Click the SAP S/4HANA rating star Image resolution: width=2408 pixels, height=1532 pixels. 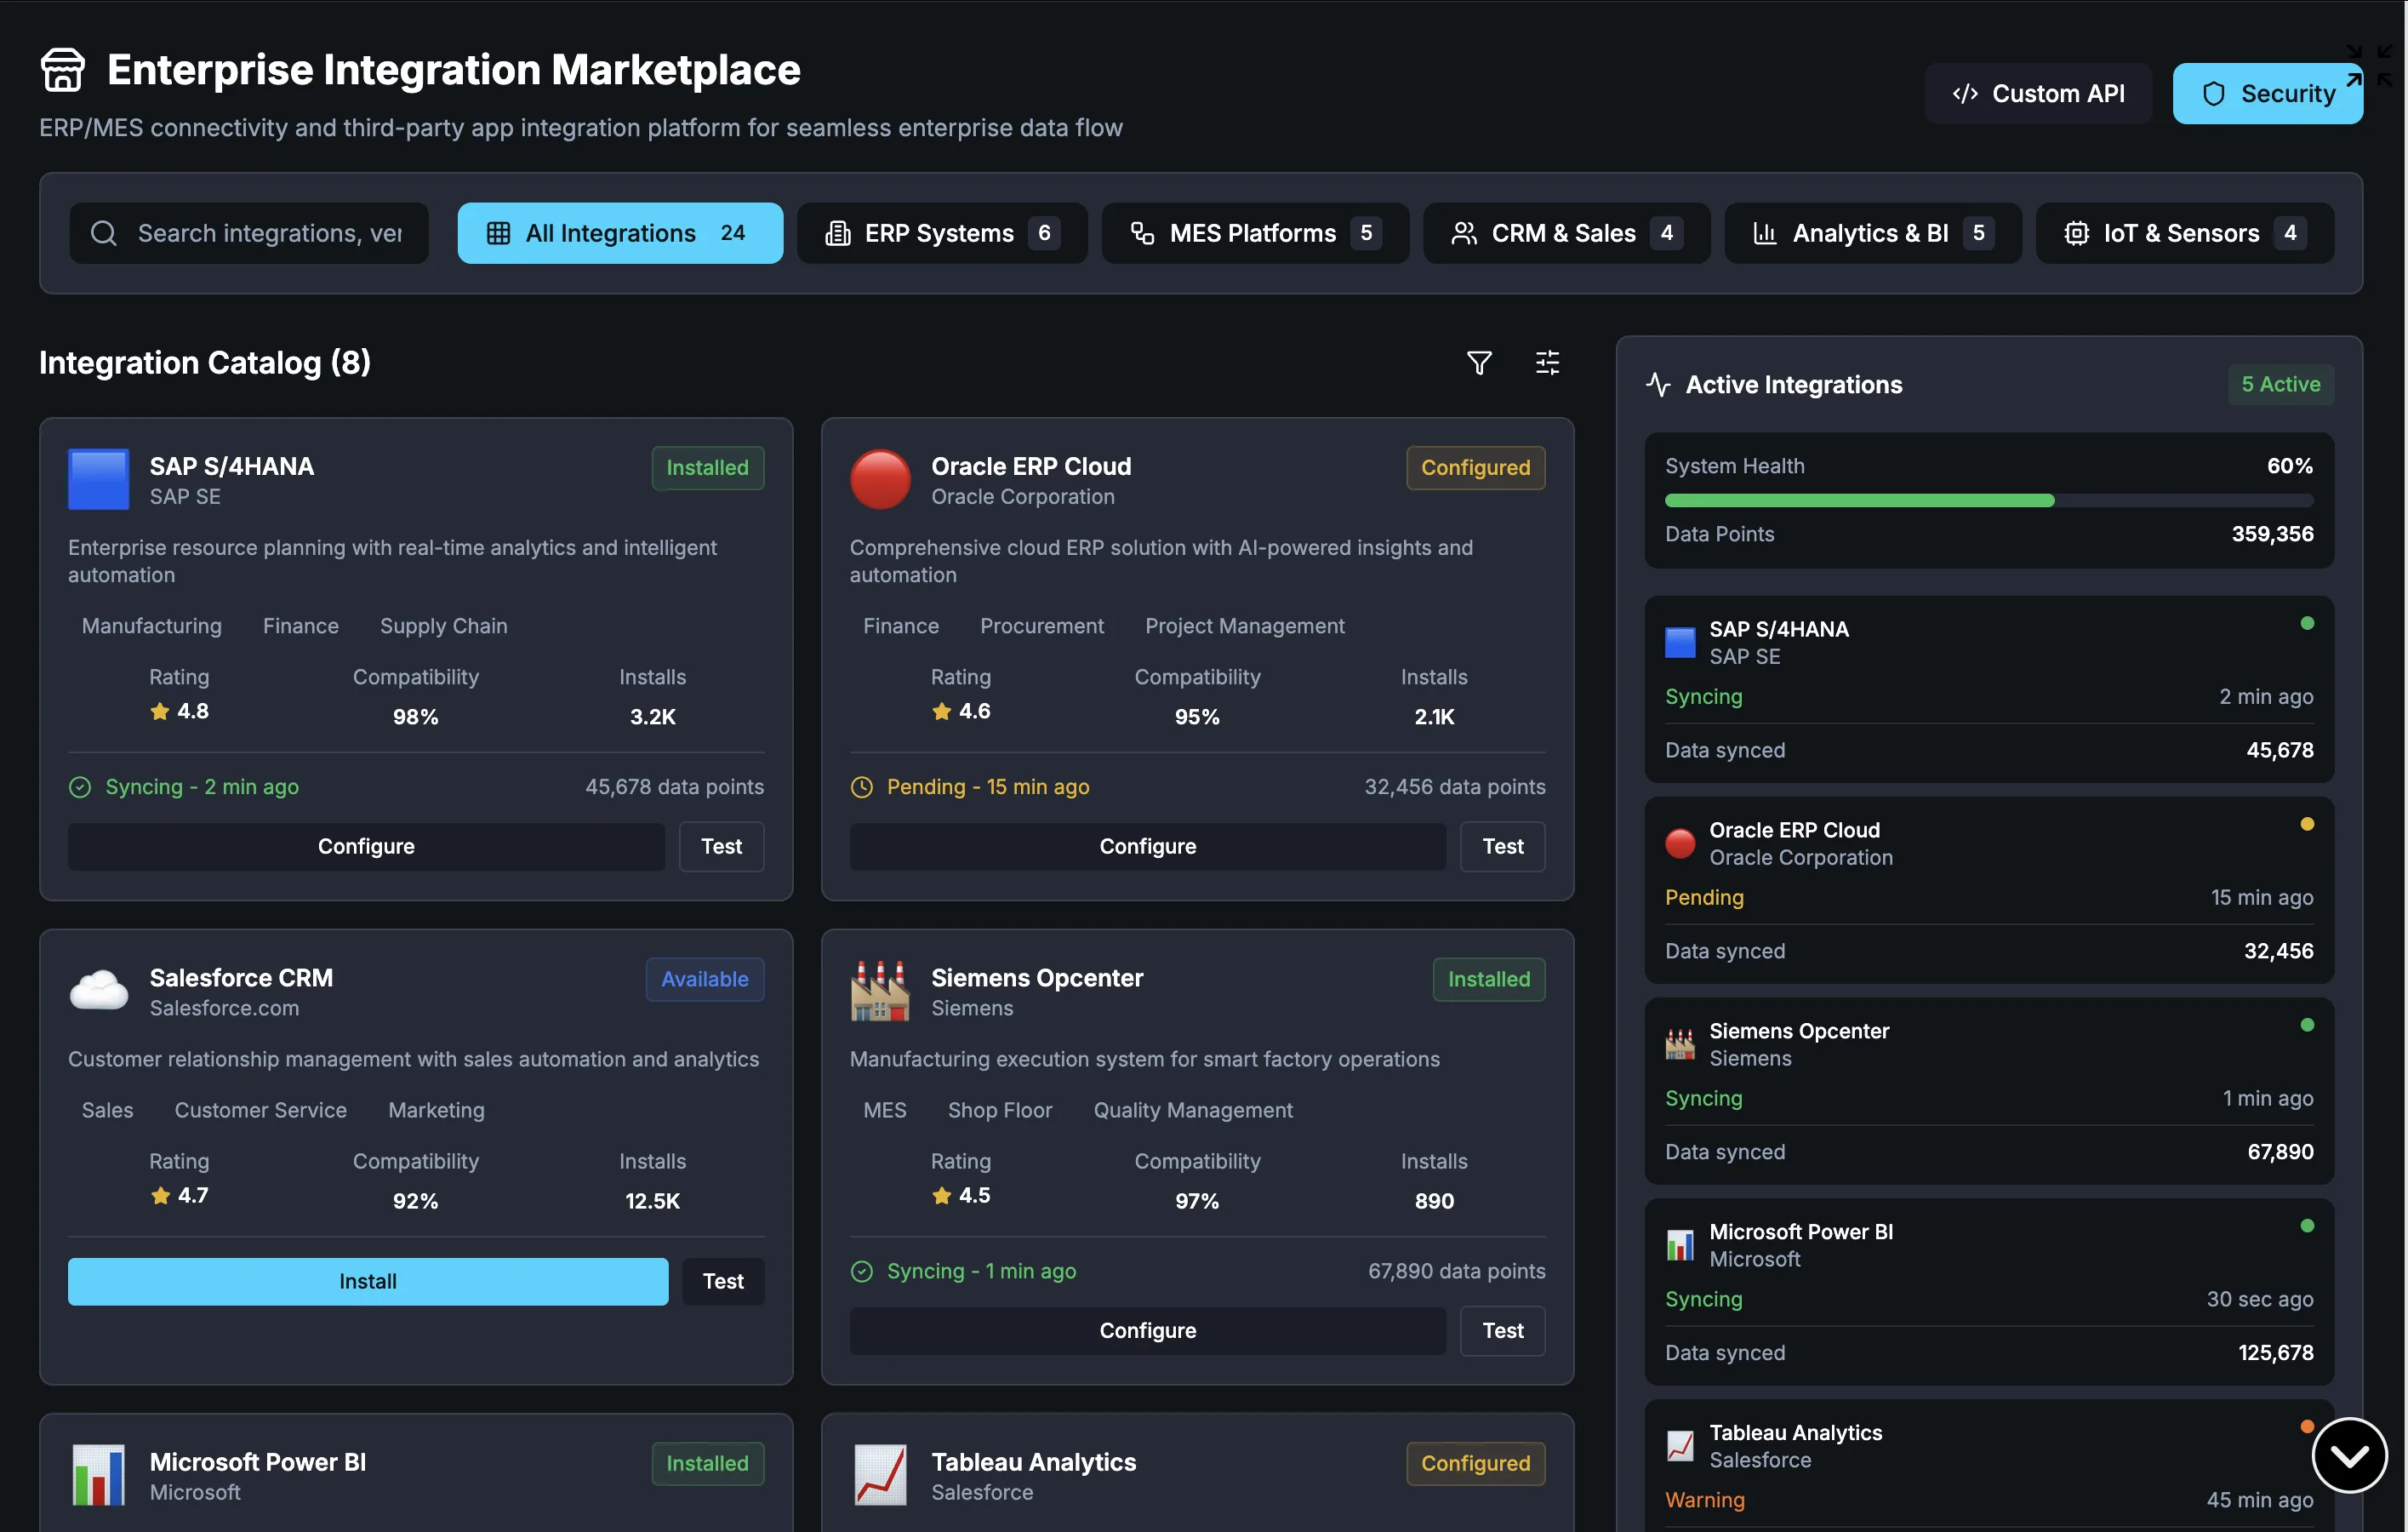tap(160, 711)
